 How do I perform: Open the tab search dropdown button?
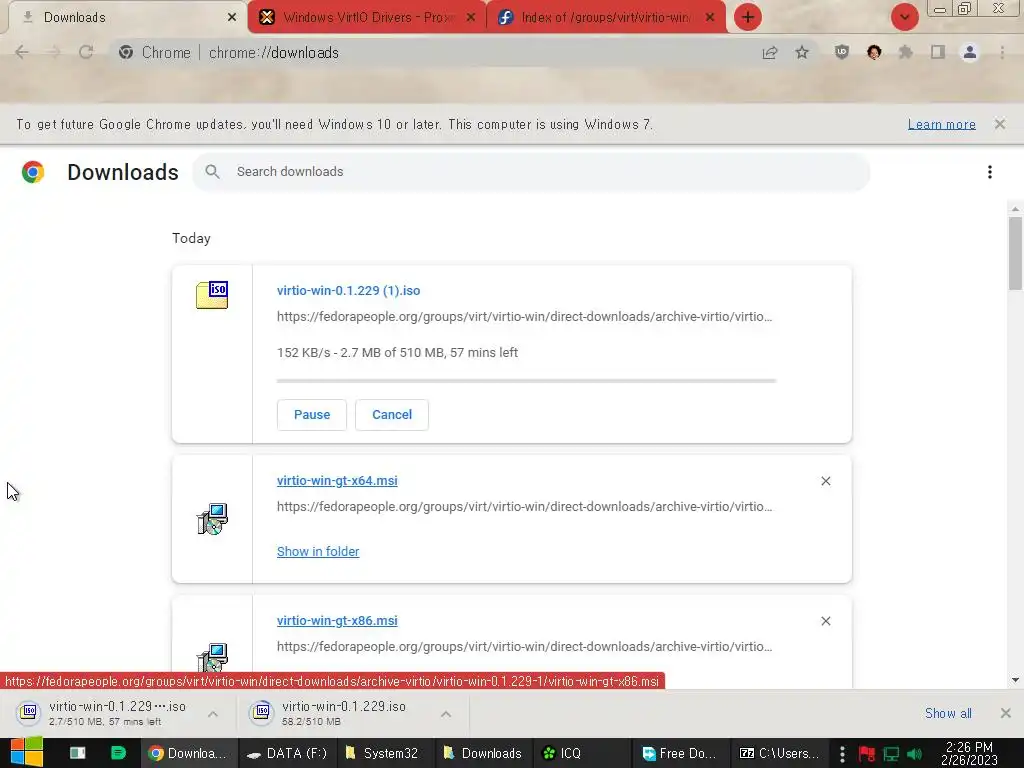click(904, 17)
